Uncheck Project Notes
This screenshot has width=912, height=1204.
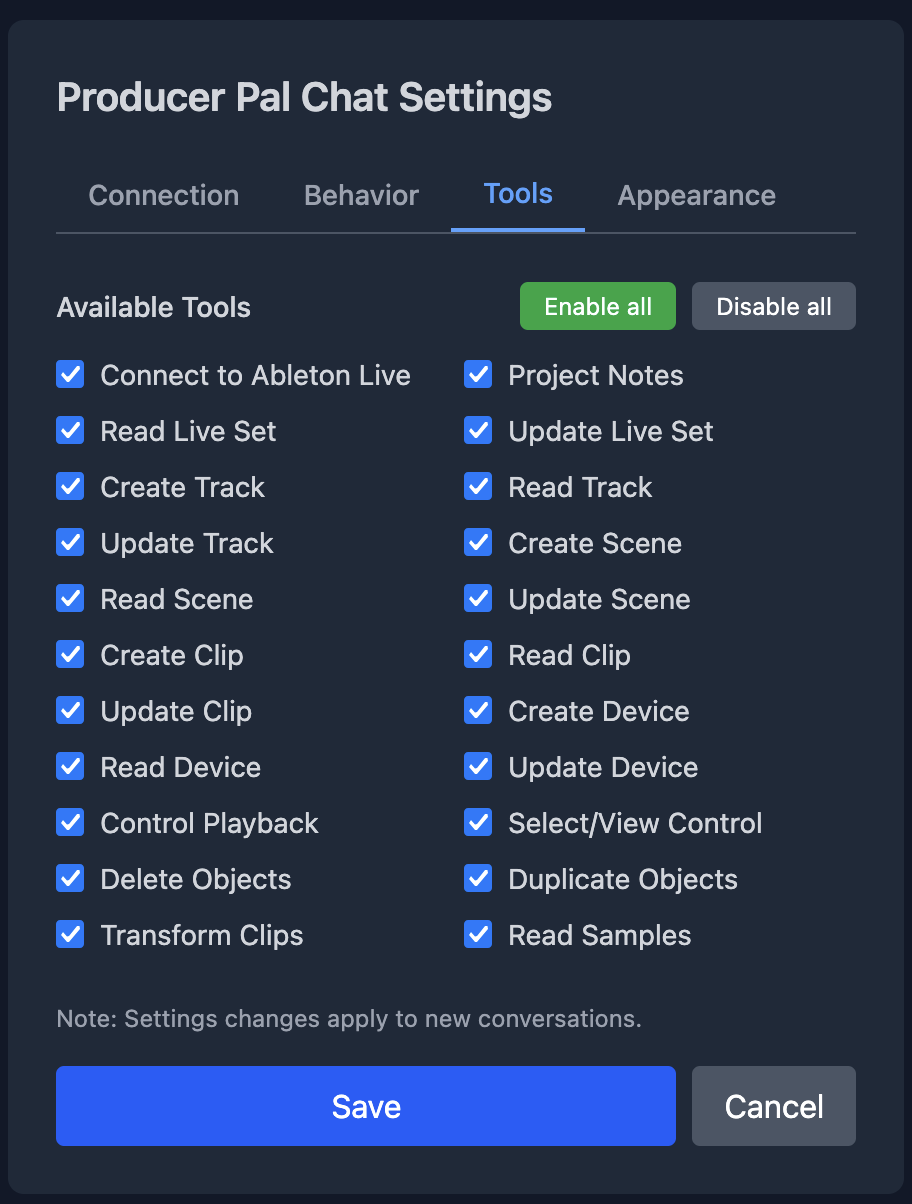point(478,375)
